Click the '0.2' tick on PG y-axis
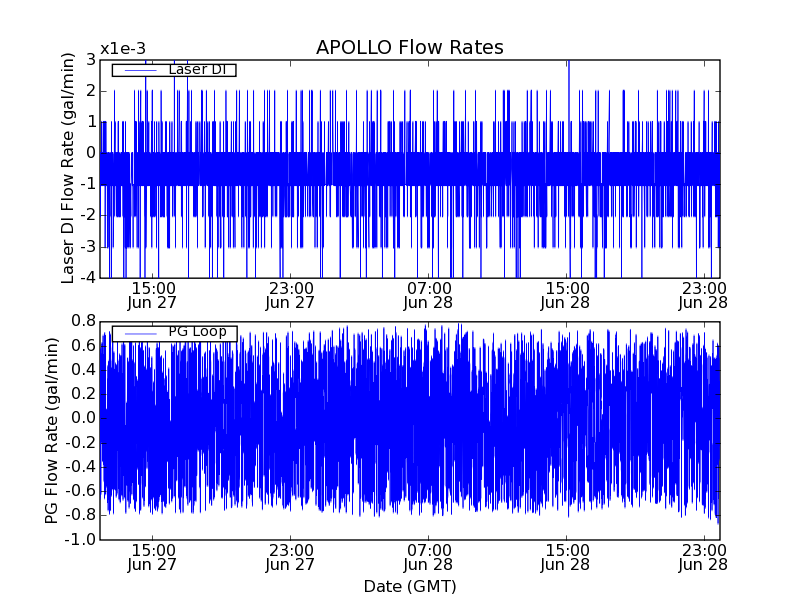This screenshot has width=800, height=600. click(84, 394)
